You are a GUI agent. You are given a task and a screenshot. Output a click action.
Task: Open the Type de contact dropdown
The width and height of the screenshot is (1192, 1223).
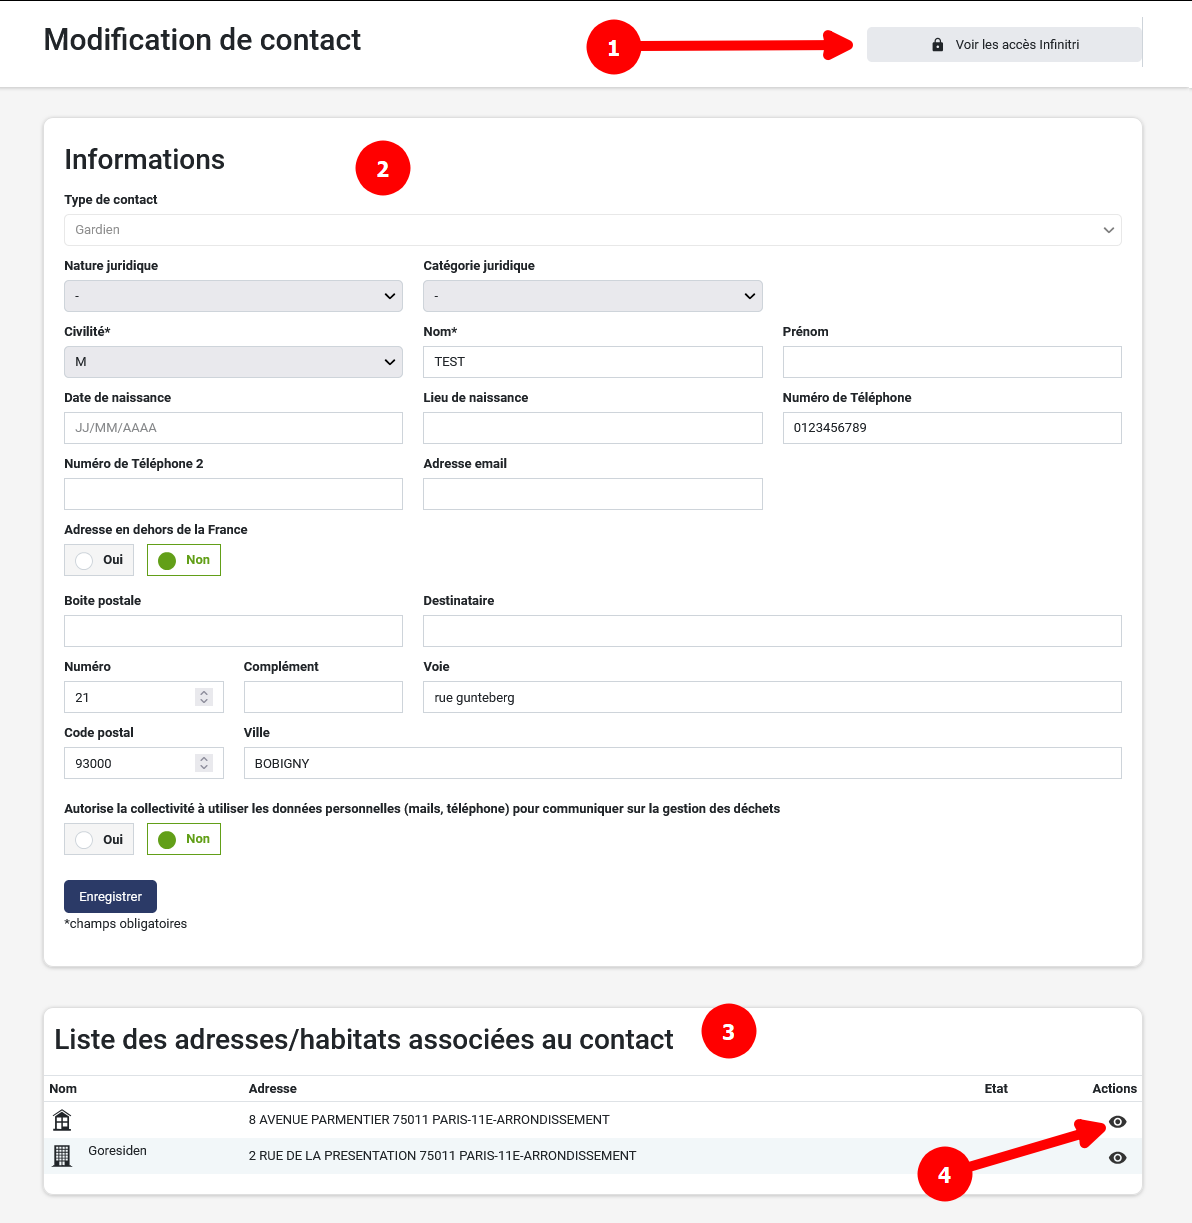(592, 230)
